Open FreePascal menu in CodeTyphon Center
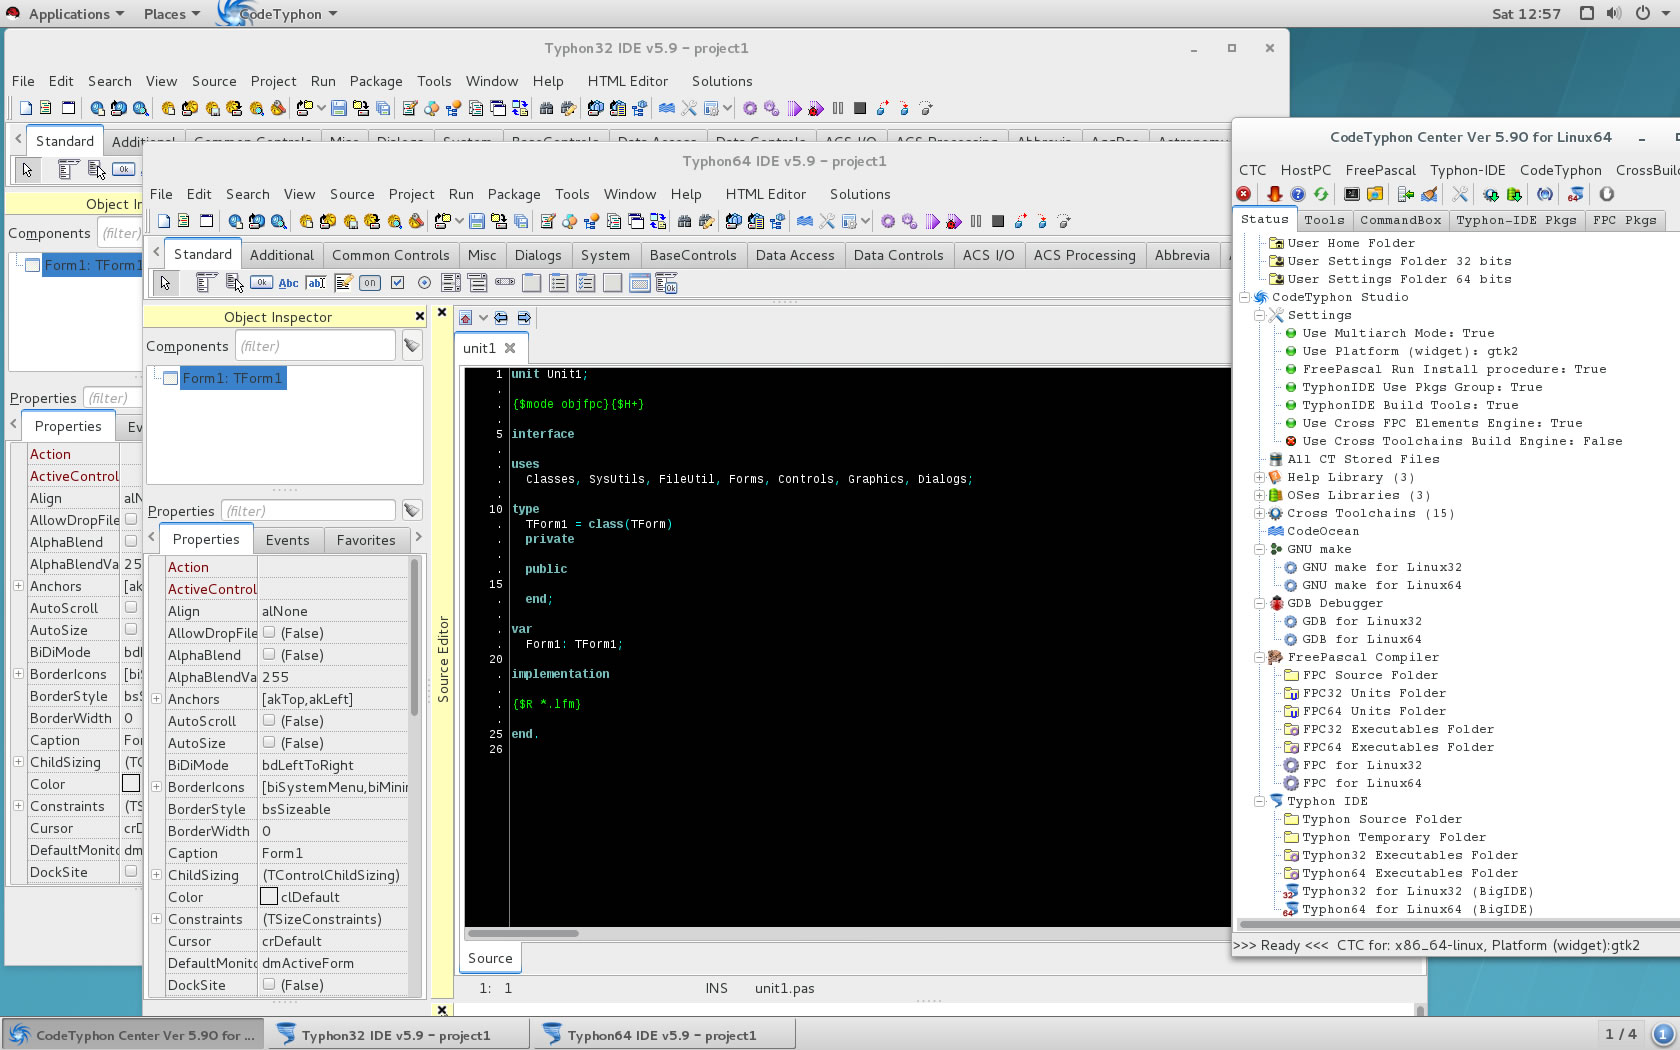The image size is (1680, 1050). click(1380, 170)
